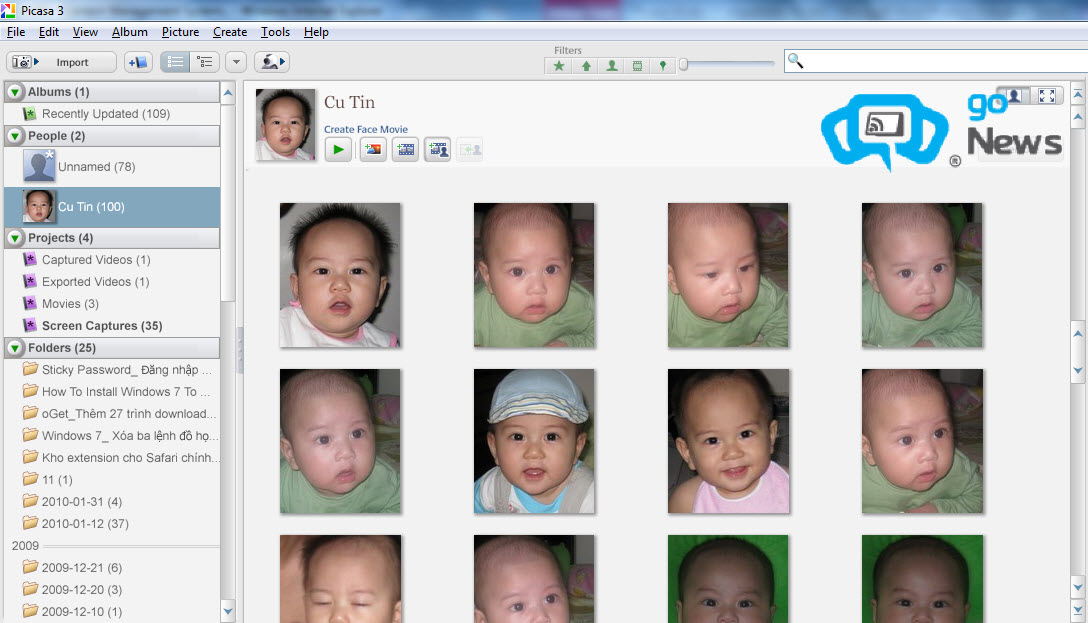
Task: Click the Captured Videos project icon
Action: pyautogui.click(x=29, y=259)
